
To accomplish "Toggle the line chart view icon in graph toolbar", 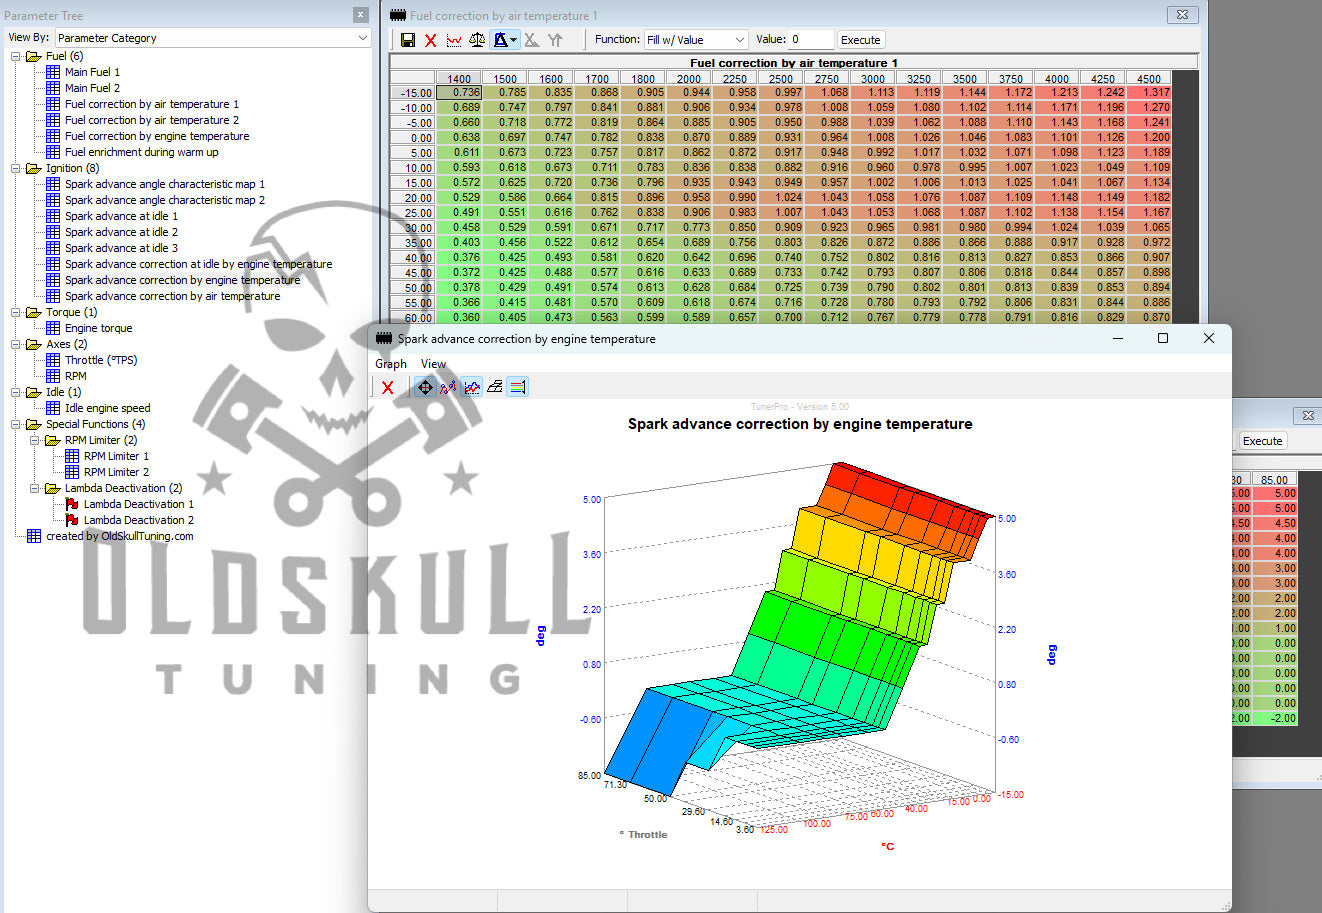I will pos(471,387).
